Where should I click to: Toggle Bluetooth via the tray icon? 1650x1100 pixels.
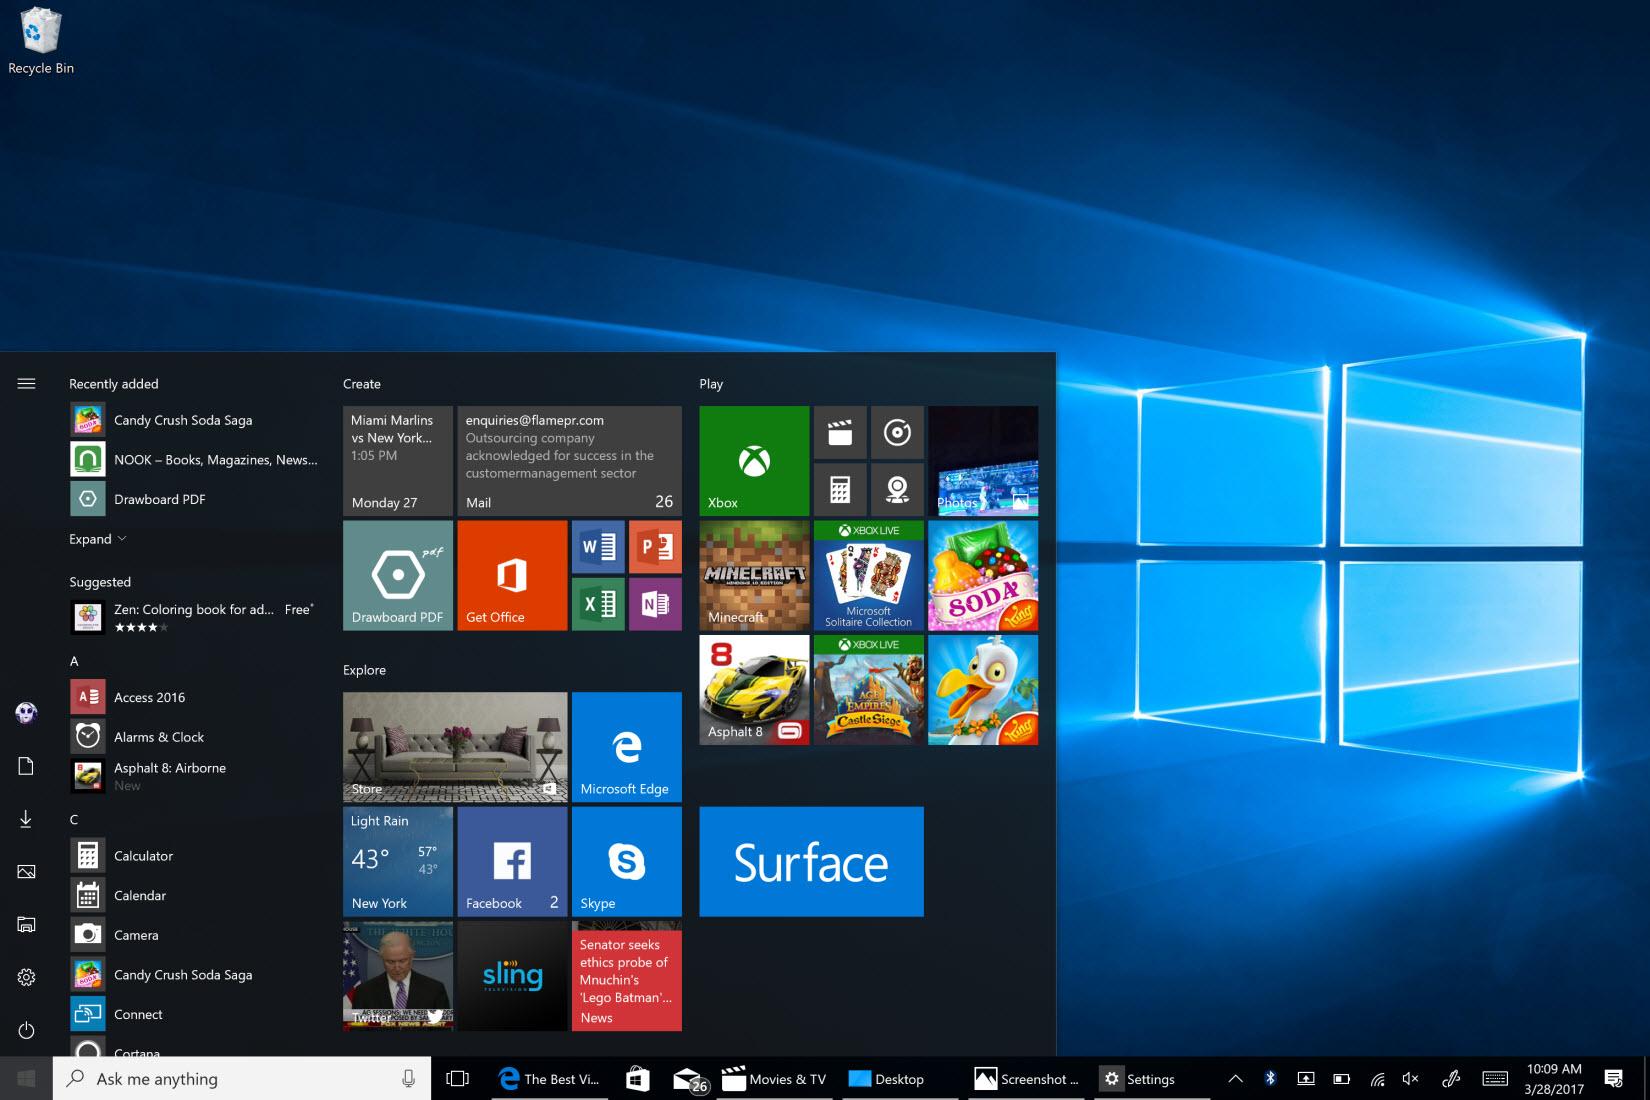(x=1270, y=1078)
